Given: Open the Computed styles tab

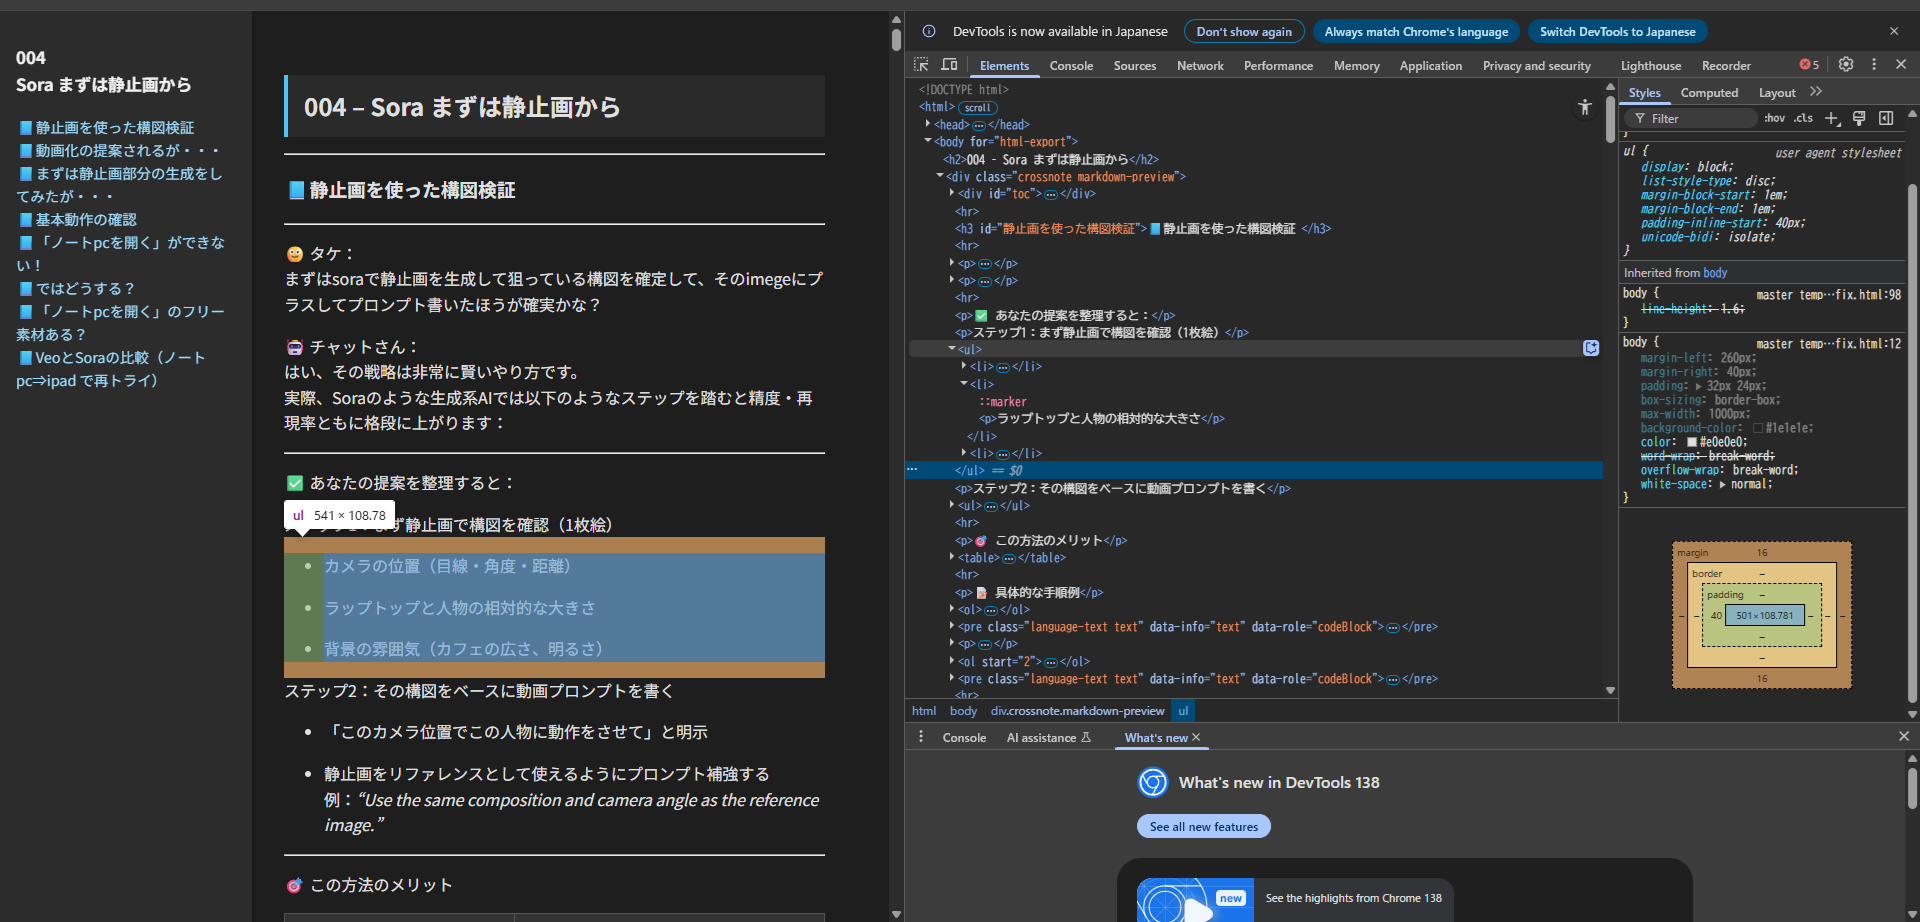Looking at the screenshot, I should click(1709, 93).
